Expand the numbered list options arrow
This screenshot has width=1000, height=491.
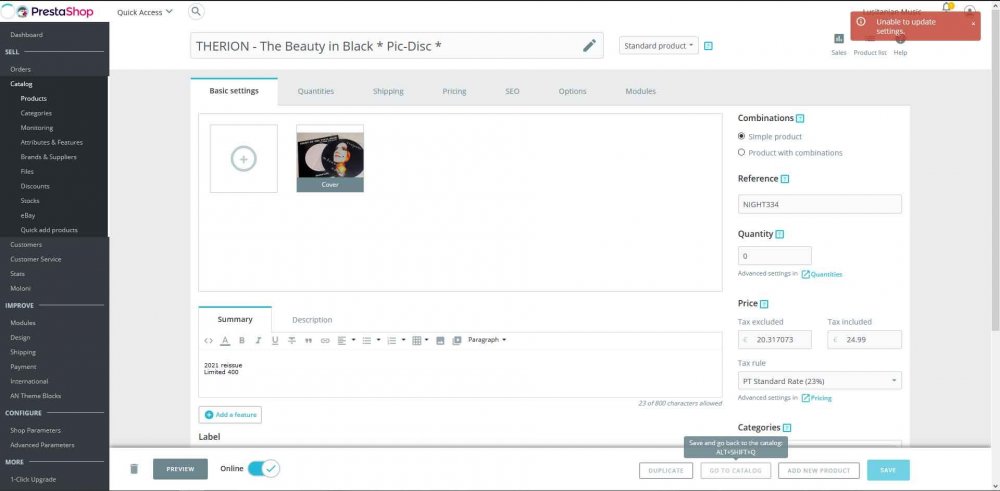[x=403, y=340]
